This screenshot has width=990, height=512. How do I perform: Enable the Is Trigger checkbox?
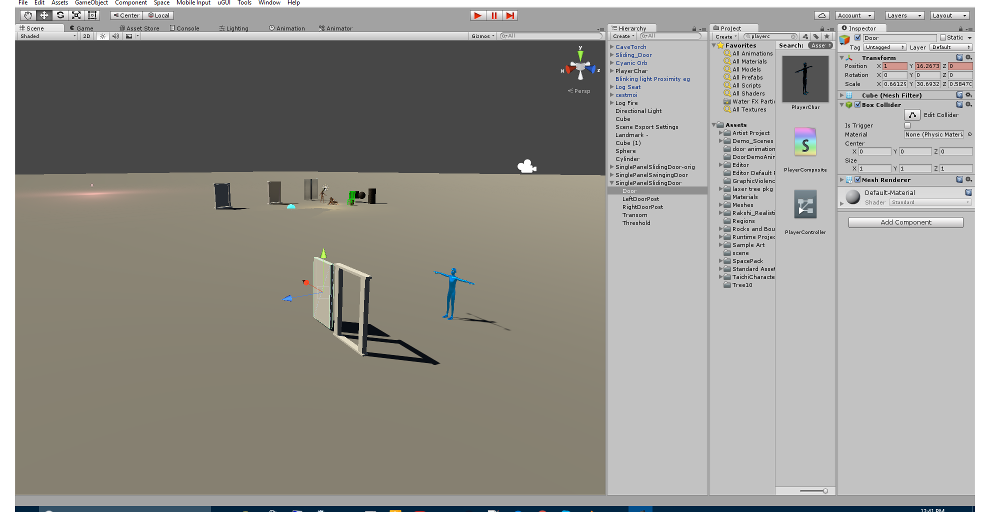coord(907,126)
